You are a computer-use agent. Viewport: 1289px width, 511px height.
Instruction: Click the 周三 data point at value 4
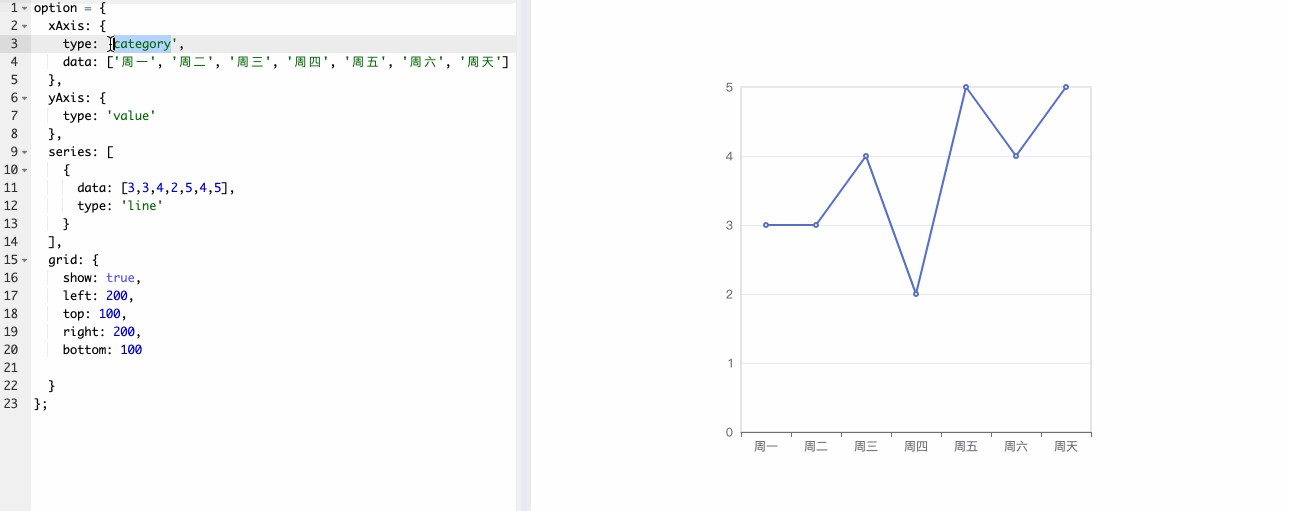pyautogui.click(x=866, y=156)
